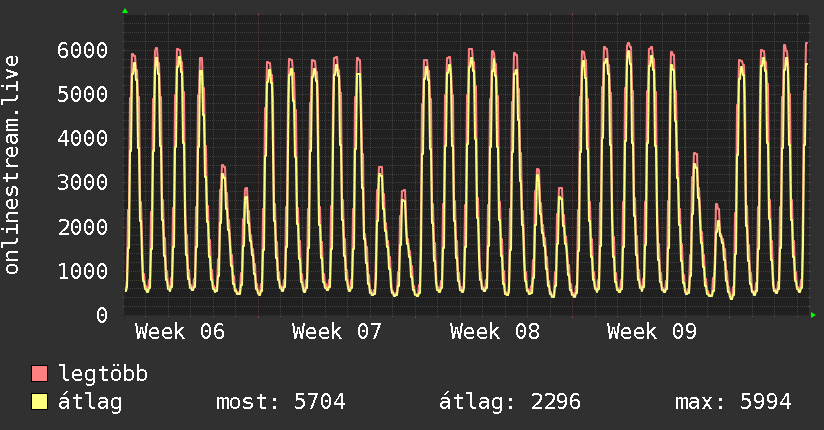Click the 3000 y-axis tick label
The width and height of the screenshot is (824, 430).
click(x=83, y=183)
